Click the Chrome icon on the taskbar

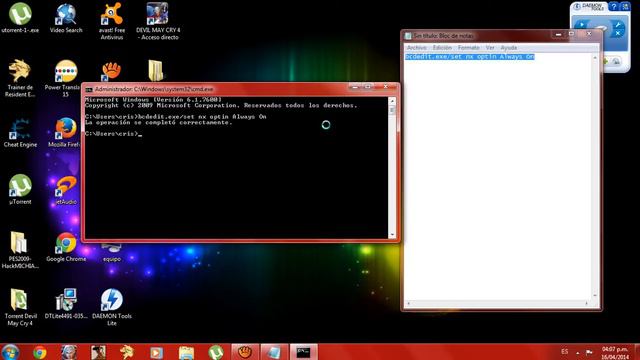[x=40, y=352]
